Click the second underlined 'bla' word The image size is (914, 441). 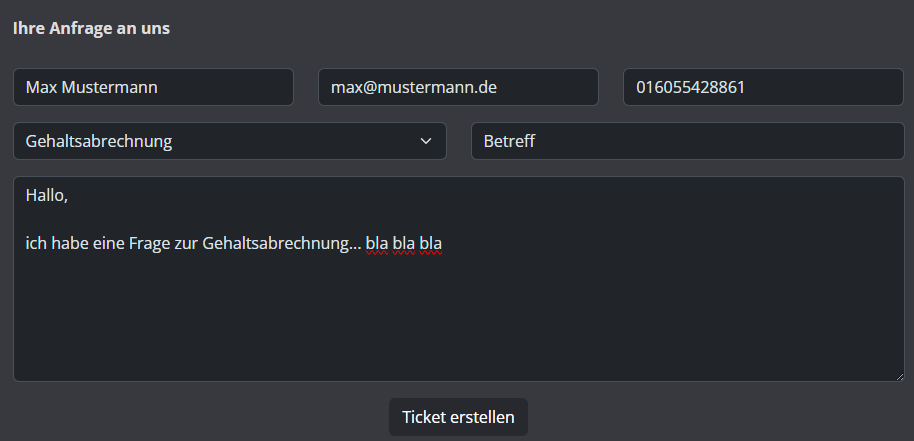(403, 244)
